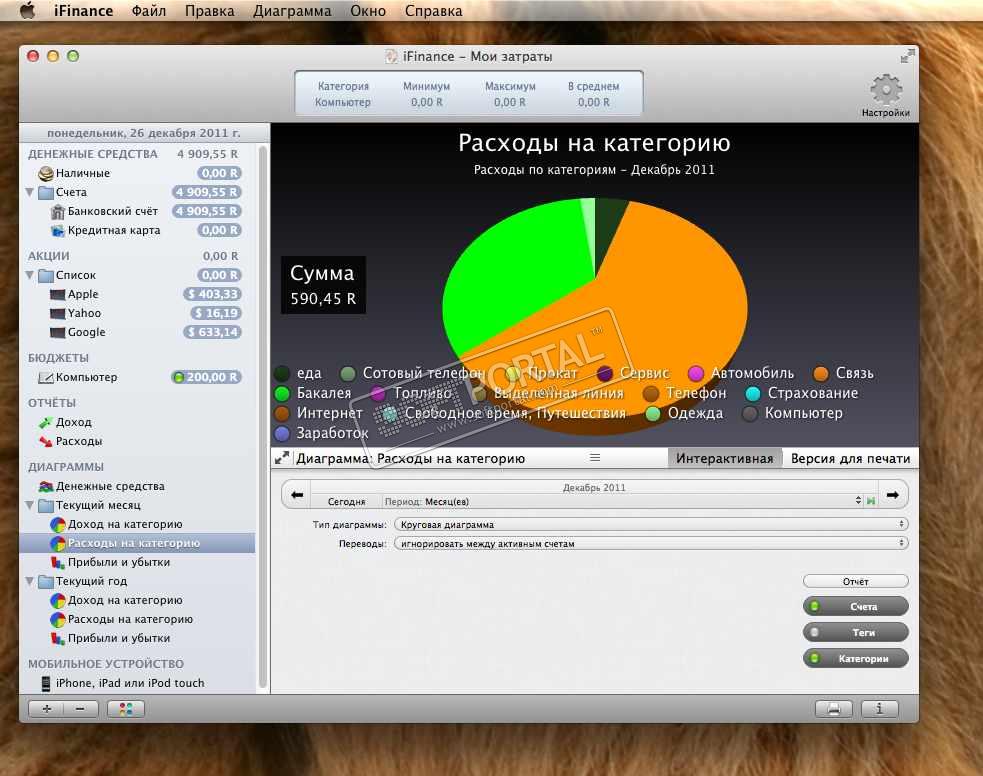Open the iFinance menu
Image resolution: width=983 pixels, height=776 pixels.
point(83,11)
